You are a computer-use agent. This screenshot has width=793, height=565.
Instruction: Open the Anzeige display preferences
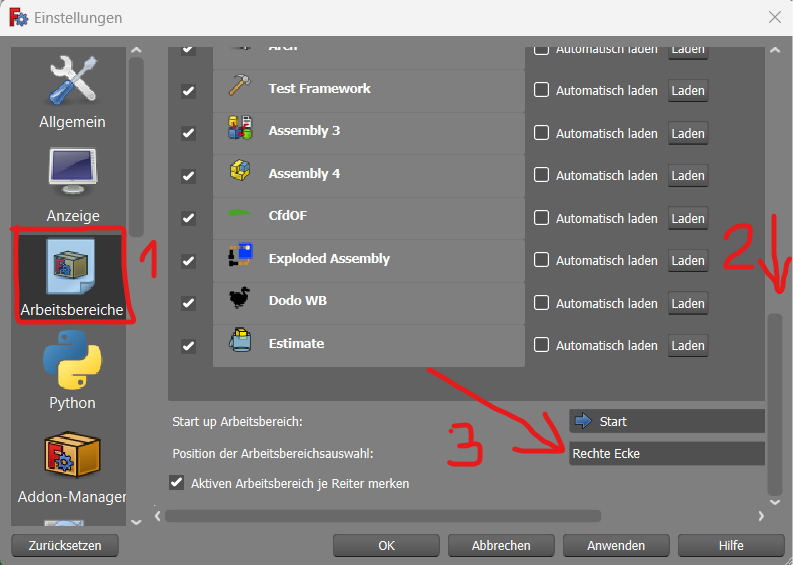coord(73,185)
